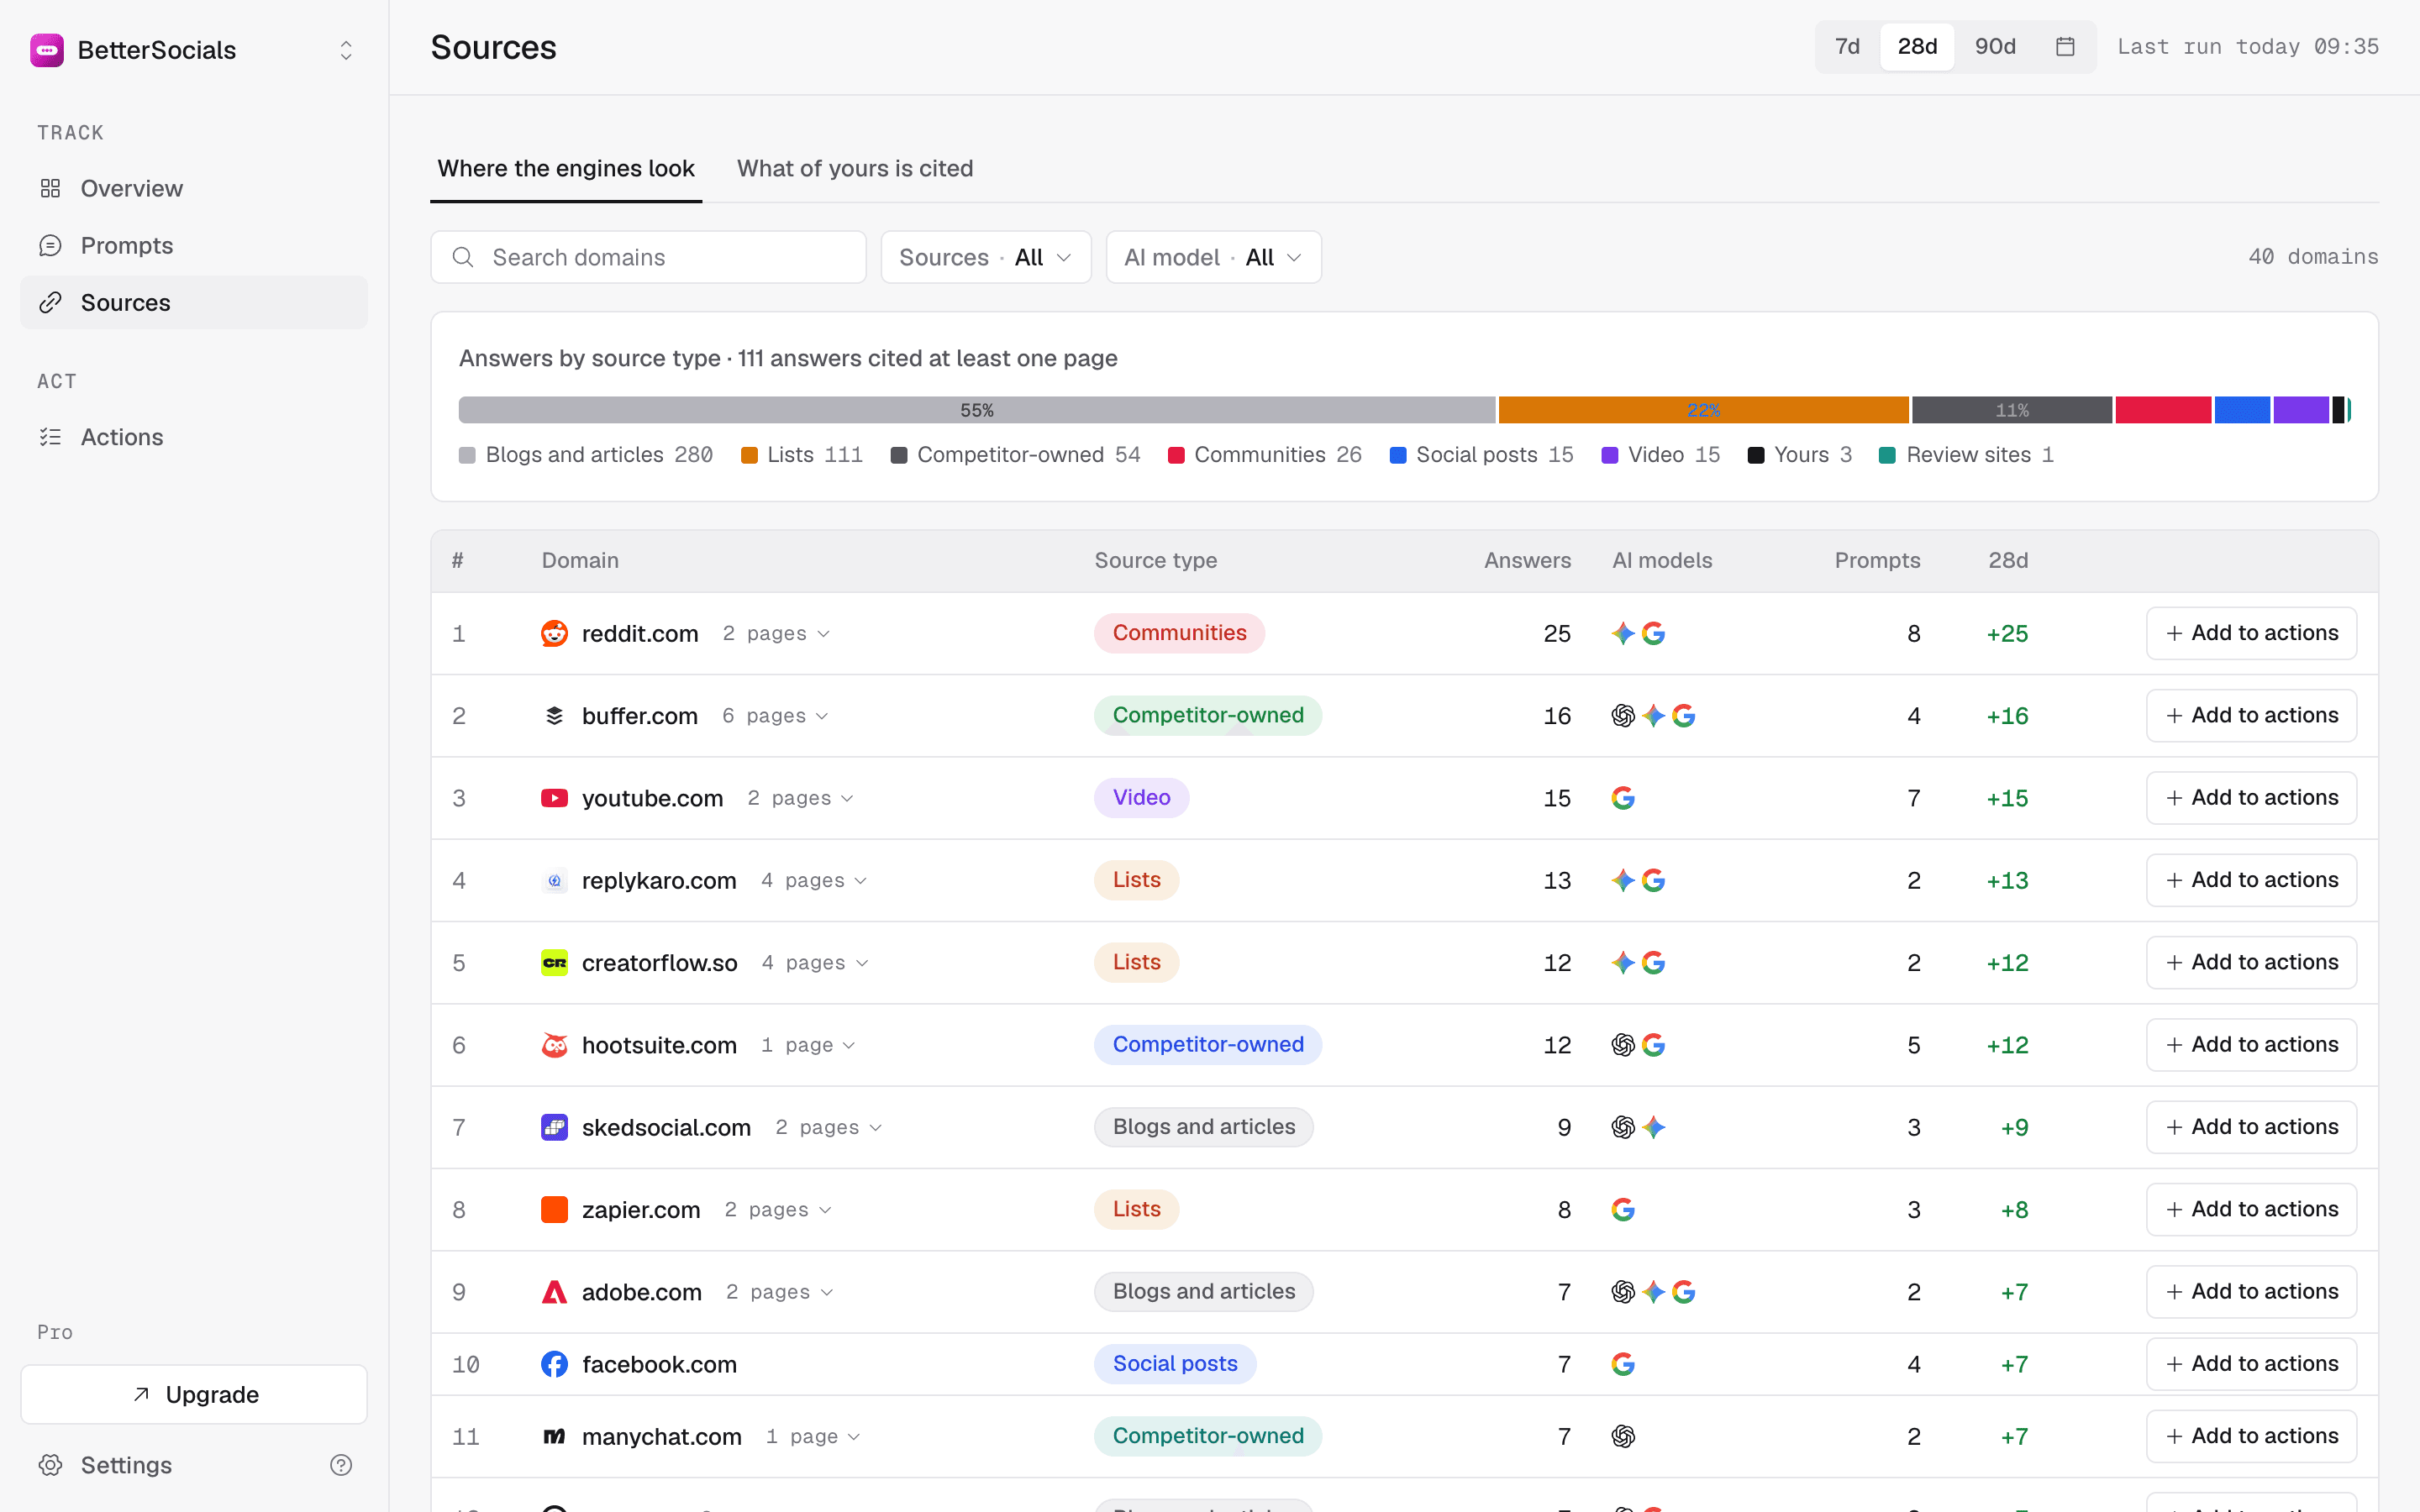Expand reddit.com 2 pages
The width and height of the screenshot is (2420, 1512).
pyautogui.click(x=776, y=634)
